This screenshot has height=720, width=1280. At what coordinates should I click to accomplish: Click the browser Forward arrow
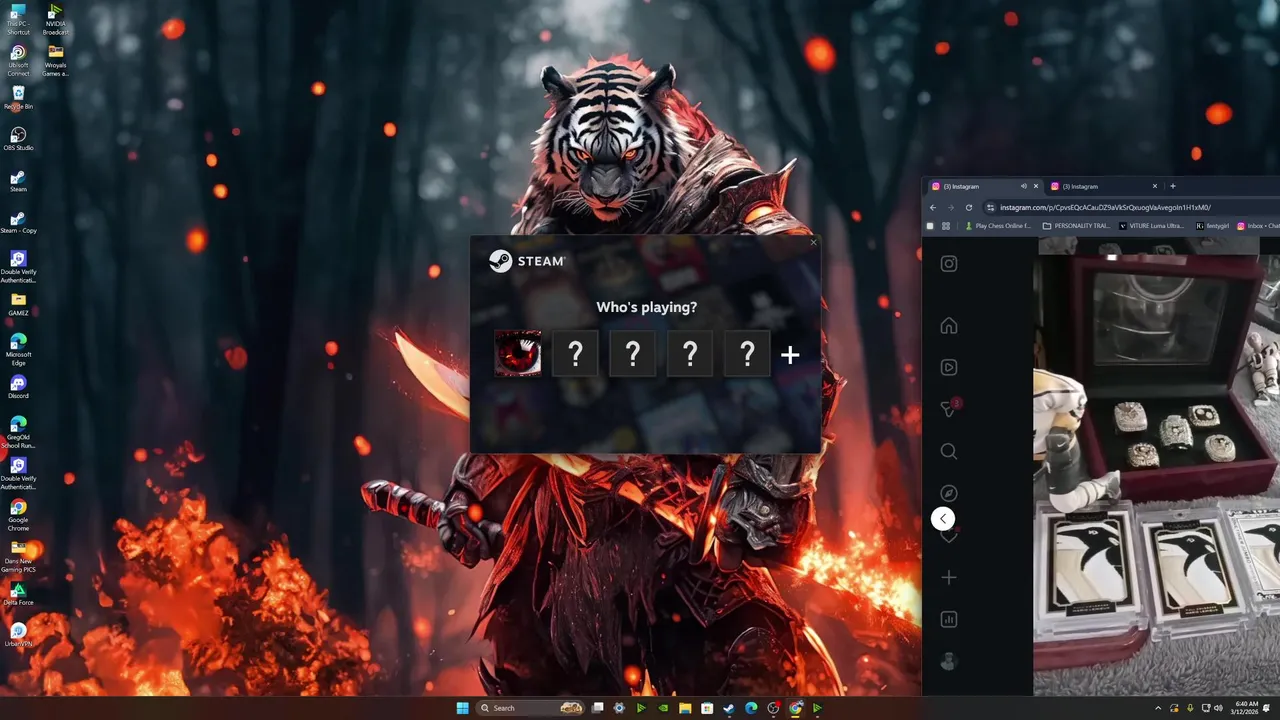tap(951, 207)
